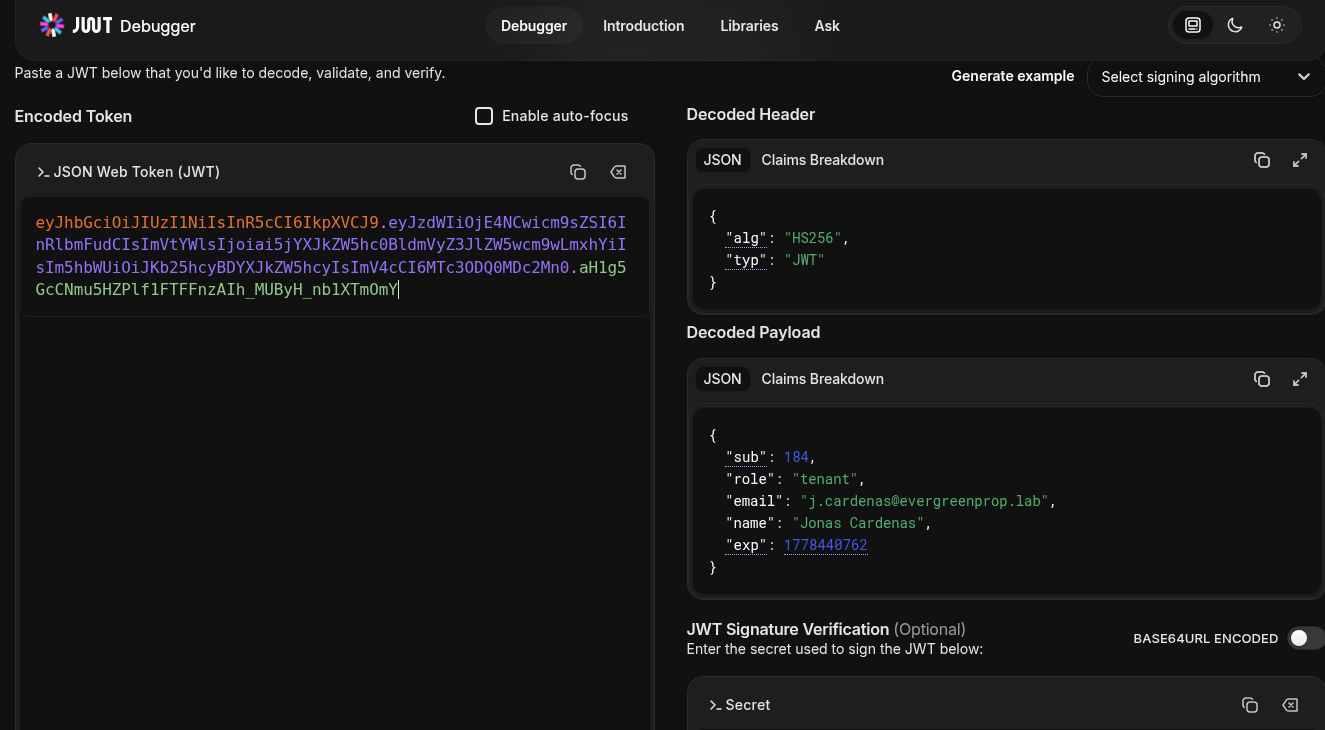Click the JWT Debugger logo
The image size is (1325, 730).
point(117,26)
